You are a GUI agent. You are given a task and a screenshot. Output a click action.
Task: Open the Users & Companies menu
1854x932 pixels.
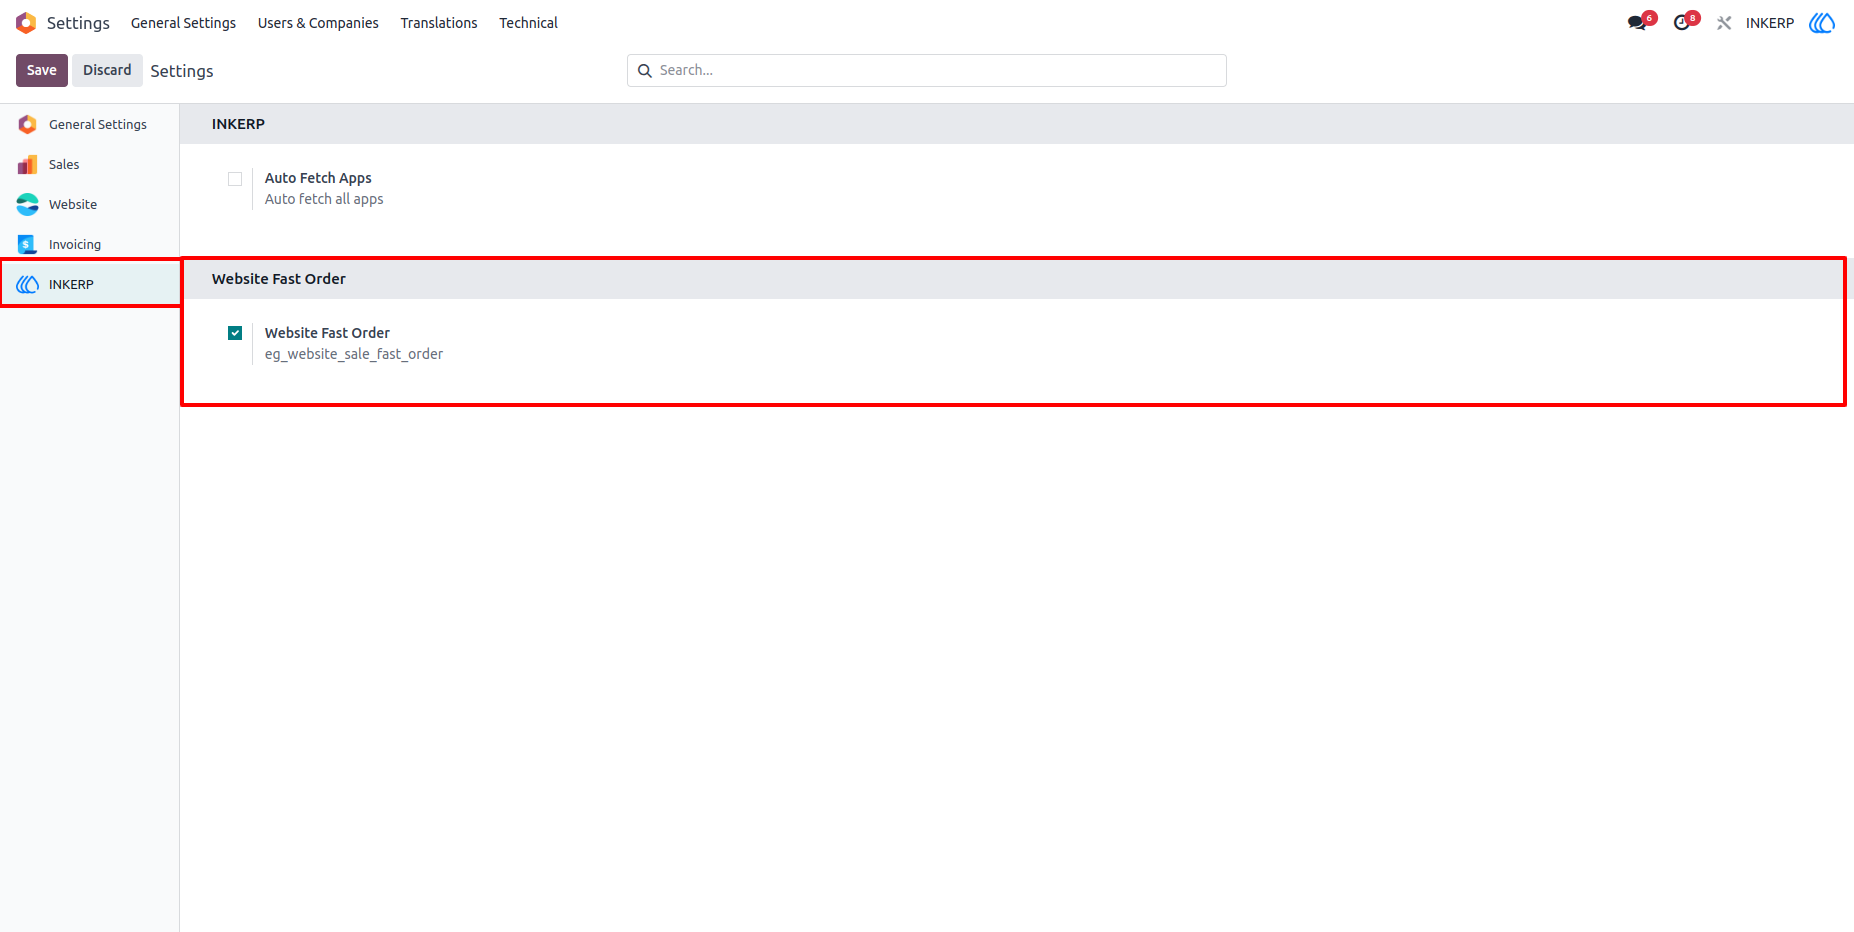point(318,23)
